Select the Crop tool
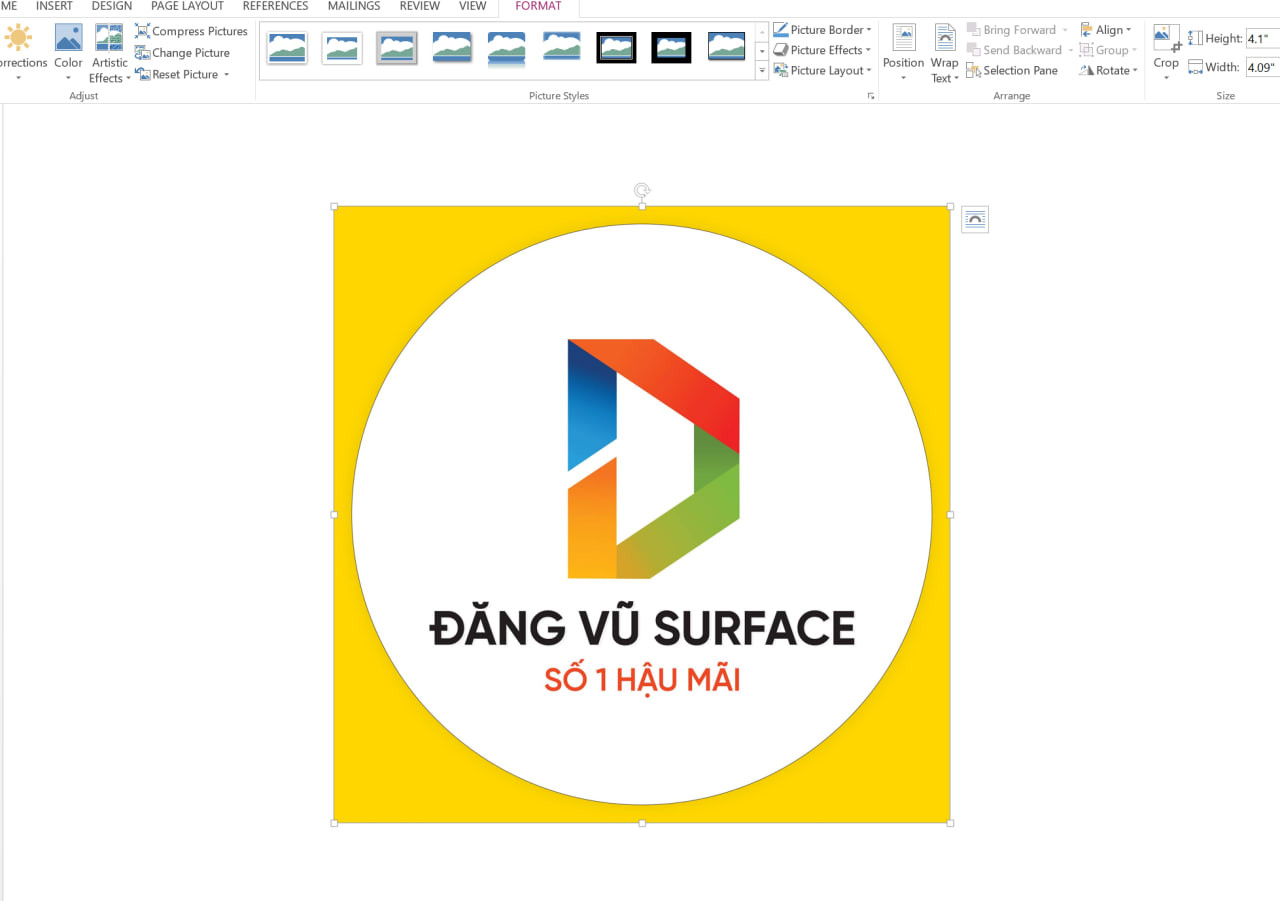Viewport: 1280px width, 901px height. (1165, 52)
